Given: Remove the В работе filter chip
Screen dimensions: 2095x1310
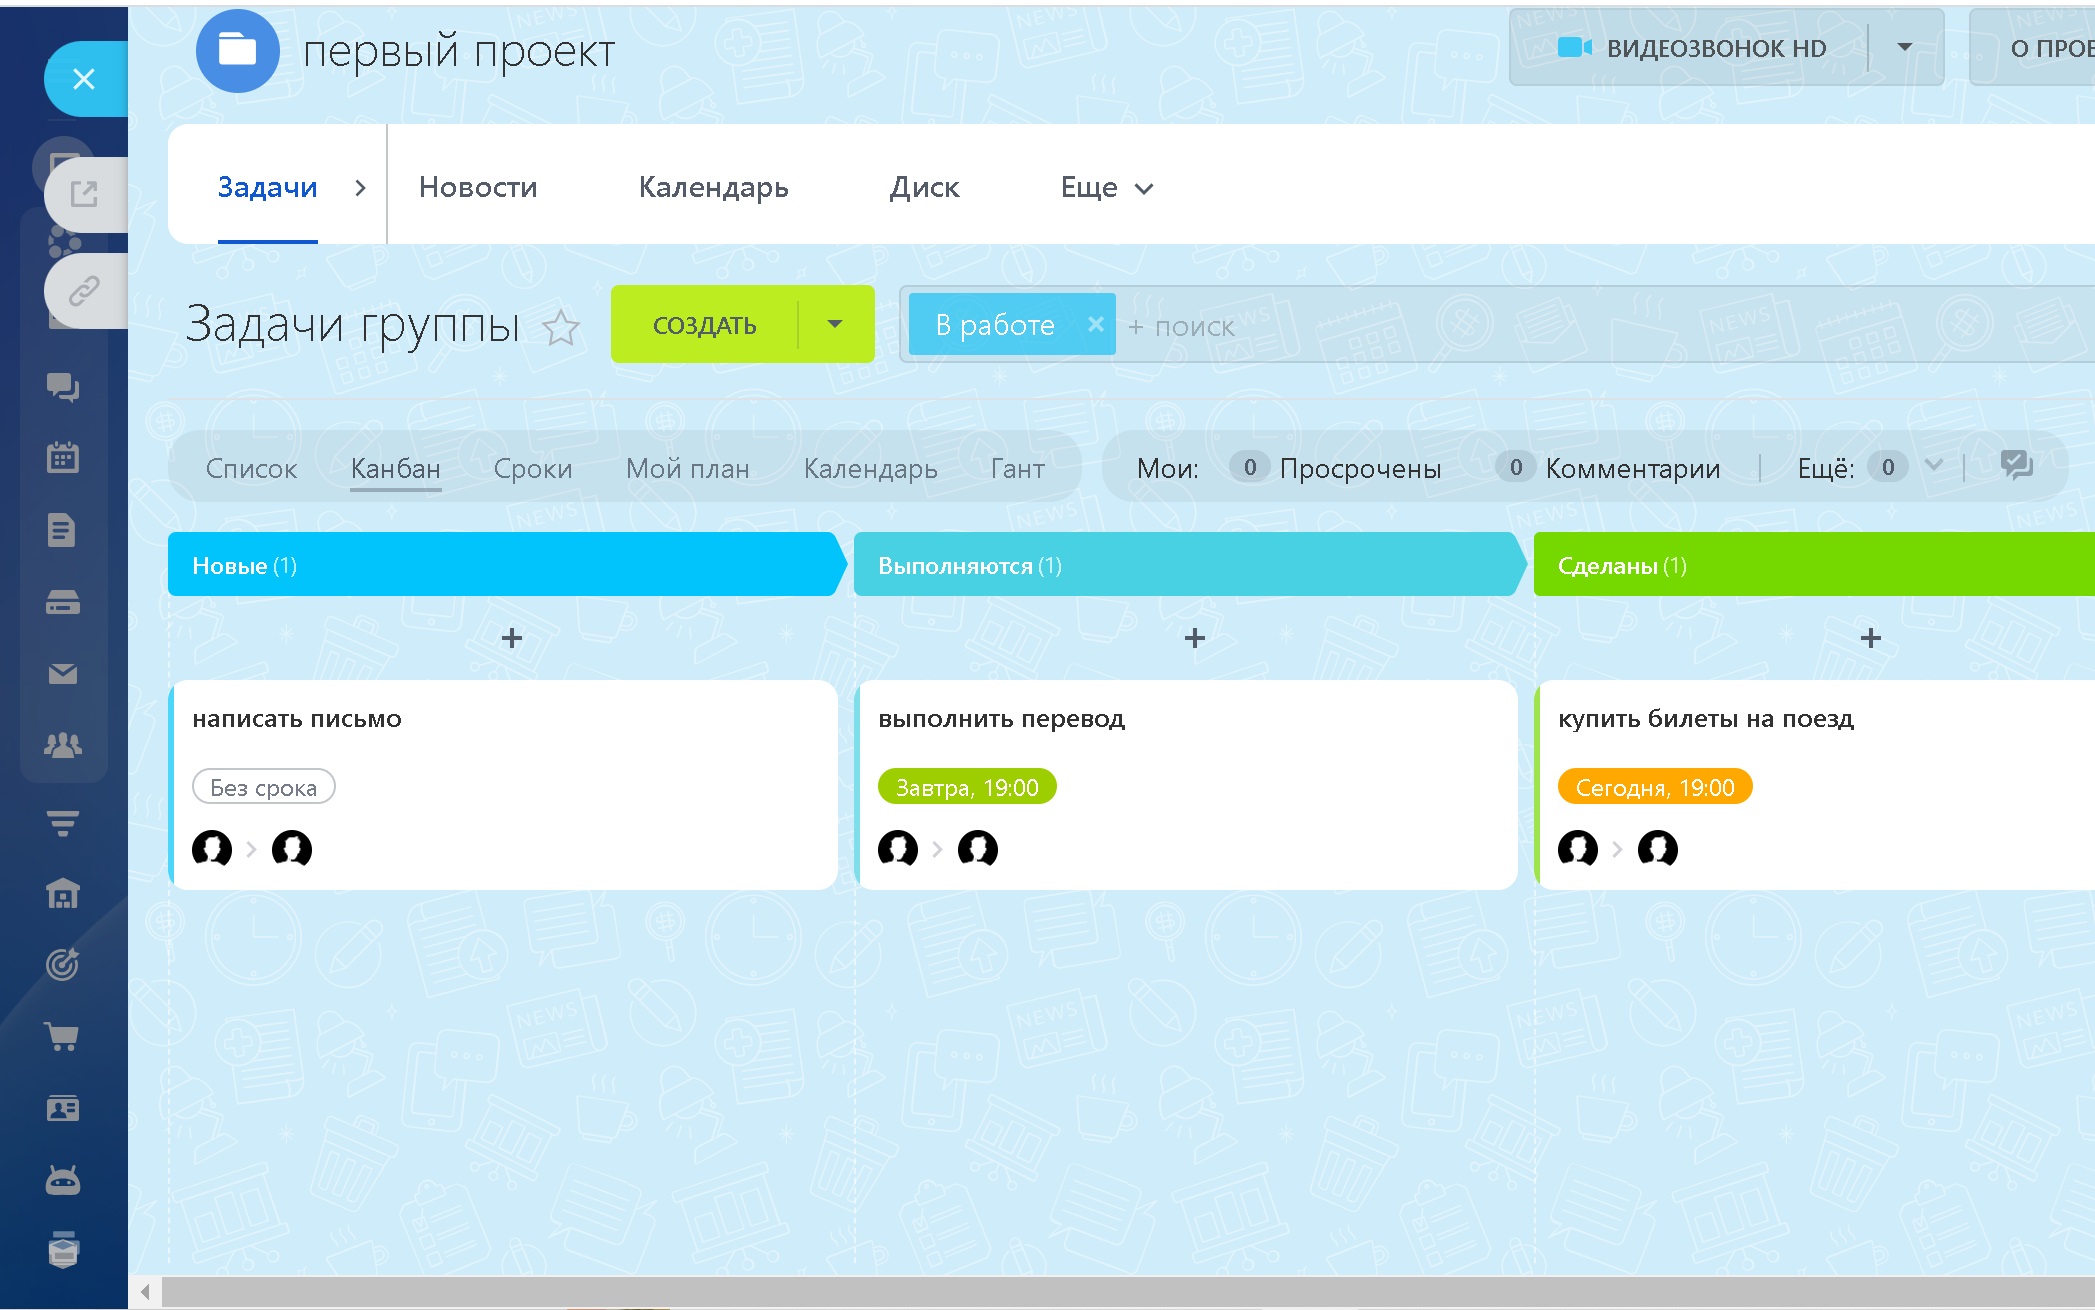Looking at the screenshot, I should tap(1095, 324).
